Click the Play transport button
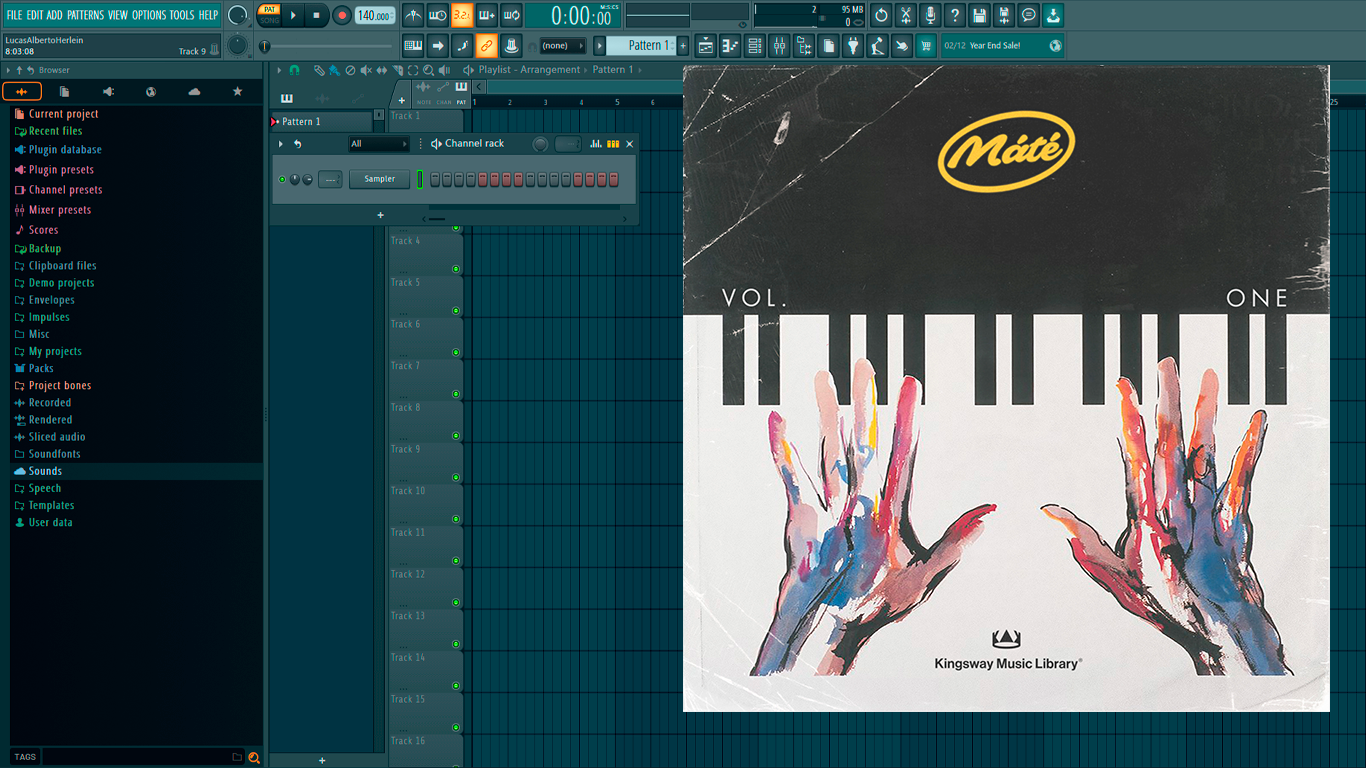Screen dimensions: 1366x768 pos(293,15)
